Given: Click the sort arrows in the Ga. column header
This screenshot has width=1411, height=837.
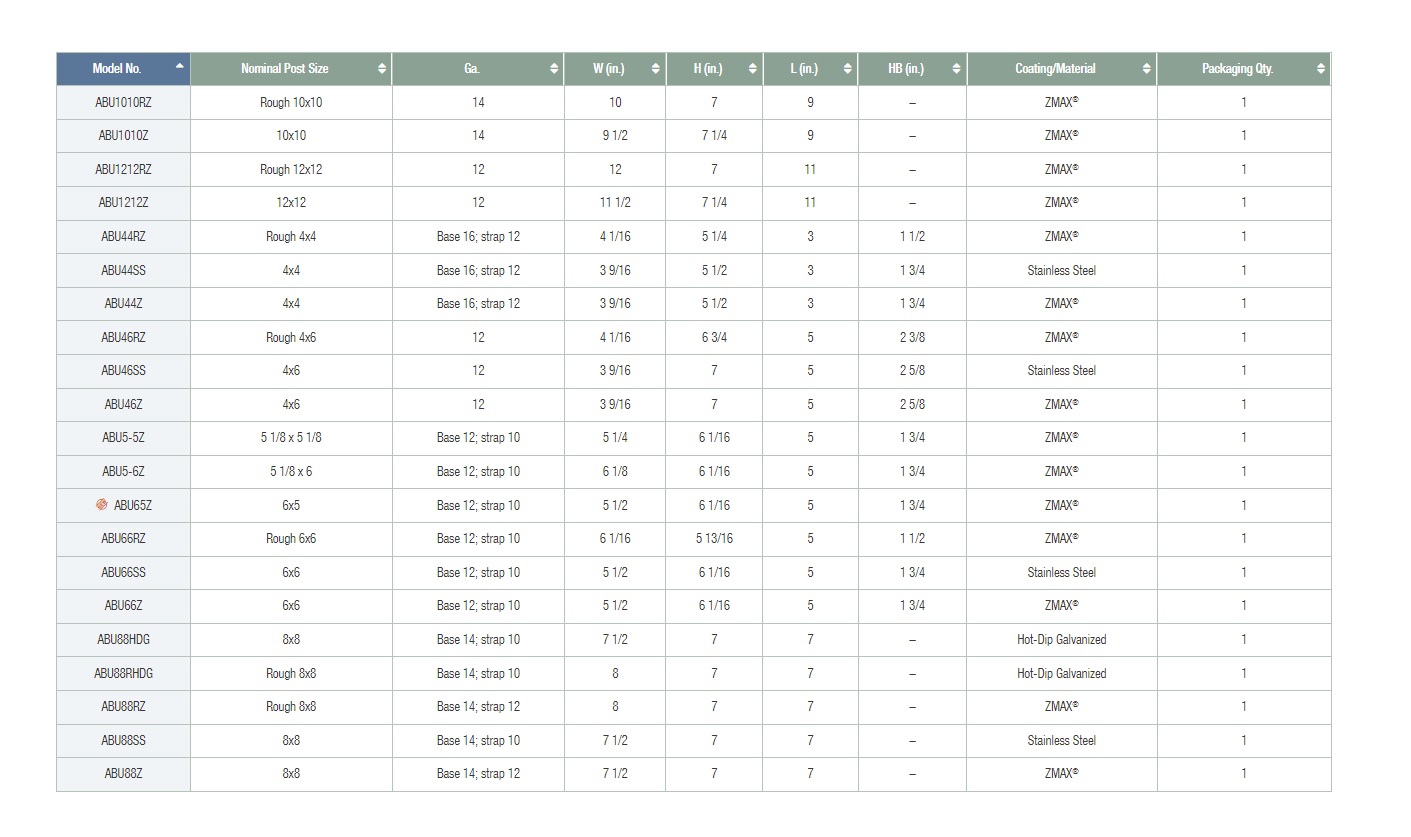Looking at the screenshot, I should pyautogui.click(x=554, y=69).
